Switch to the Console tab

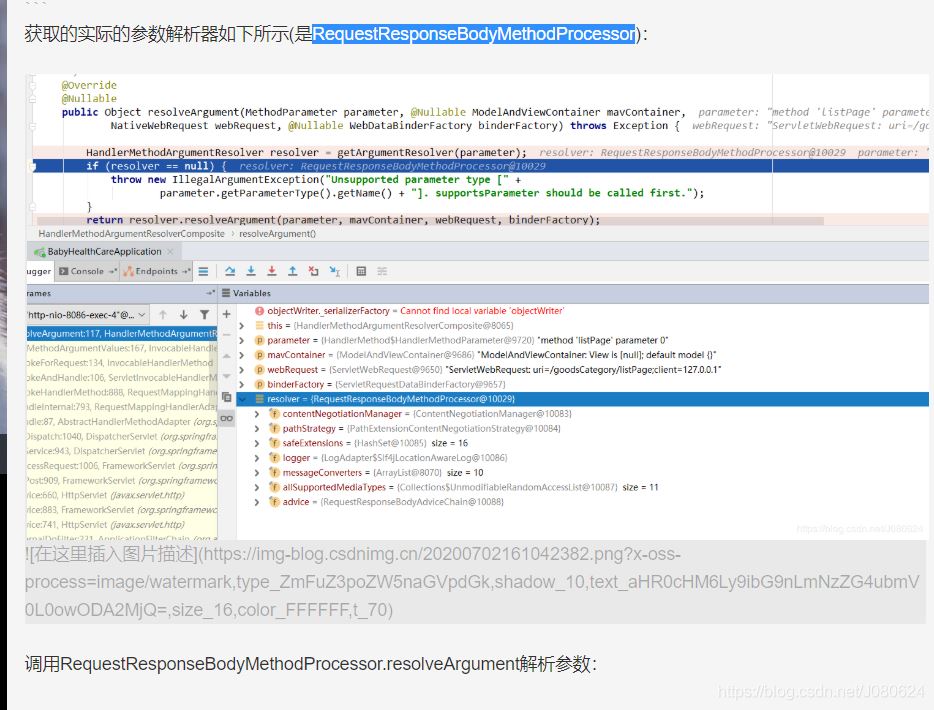click(87, 271)
